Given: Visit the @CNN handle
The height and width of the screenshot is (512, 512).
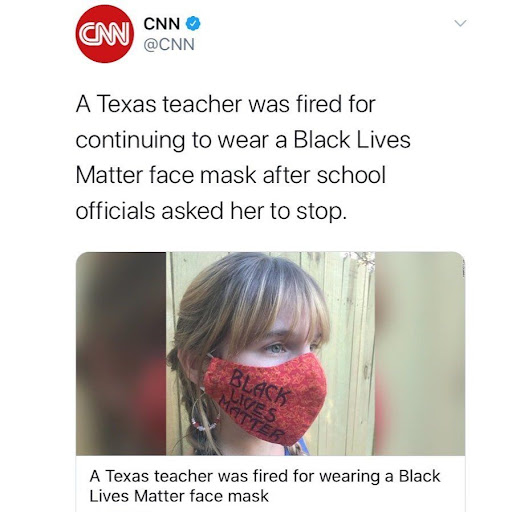Looking at the screenshot, I should click(169, 44).
